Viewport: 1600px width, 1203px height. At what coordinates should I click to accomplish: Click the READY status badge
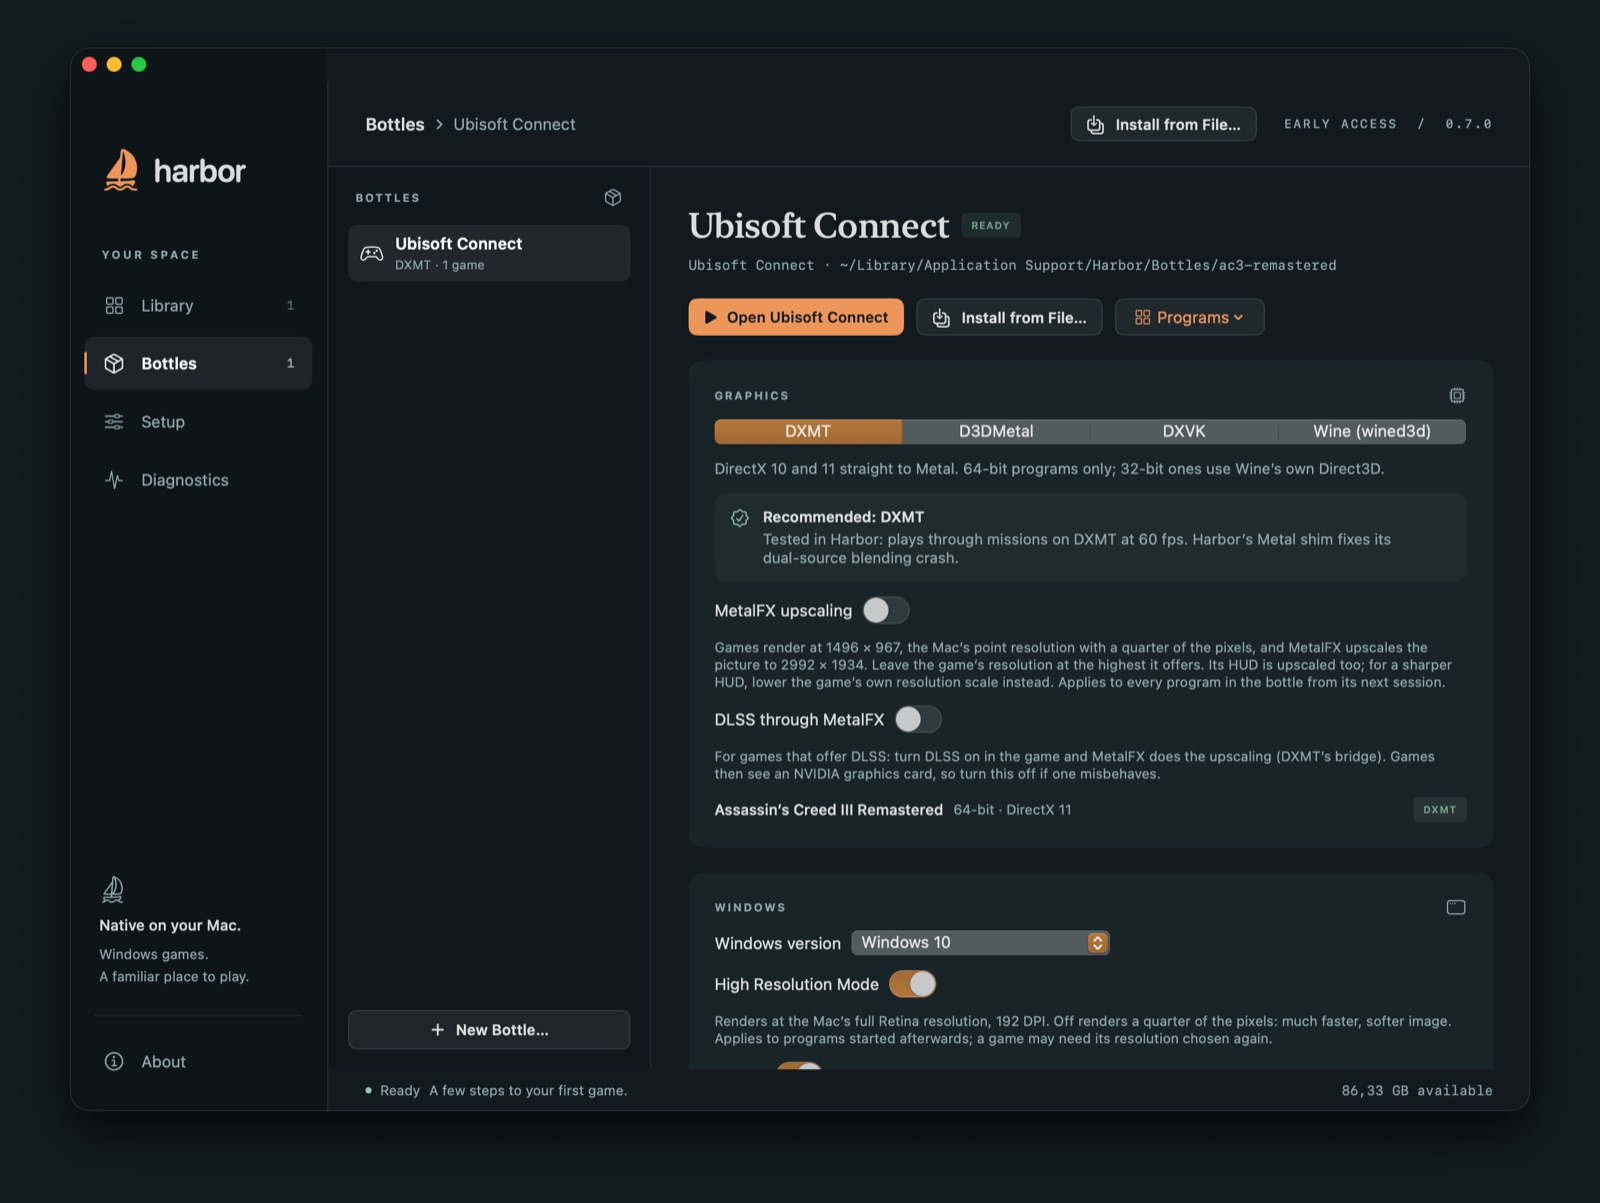(990, 225)
